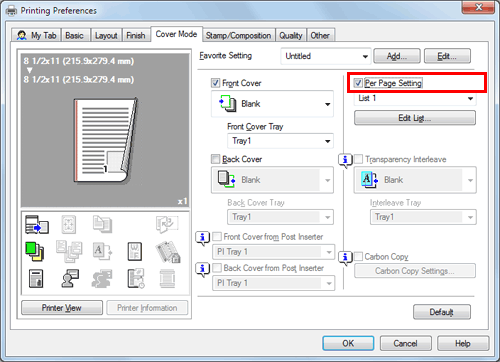Viewport: 500px width, 362px height.
Task: Enable the Back Cover checkbox
Action: pyautogui.click(x=216, y=159)
